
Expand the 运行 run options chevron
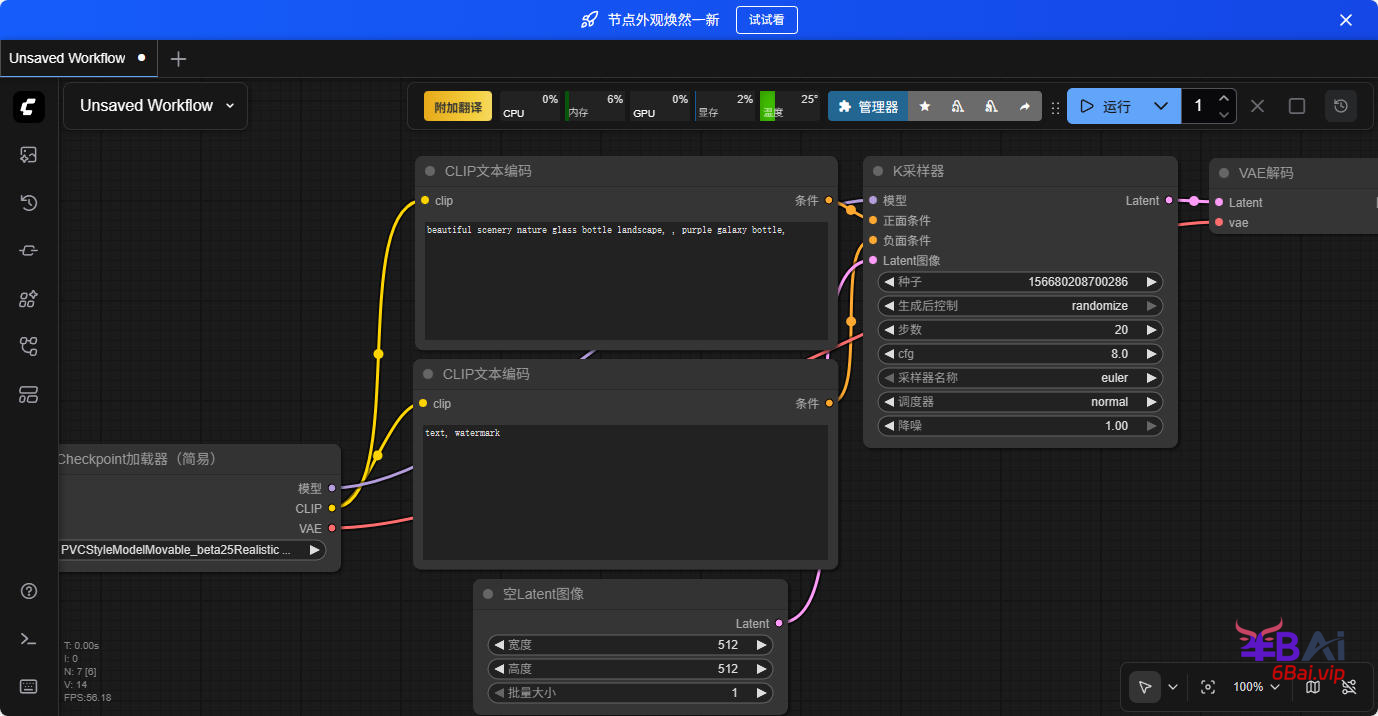(x=1160, y=106)
